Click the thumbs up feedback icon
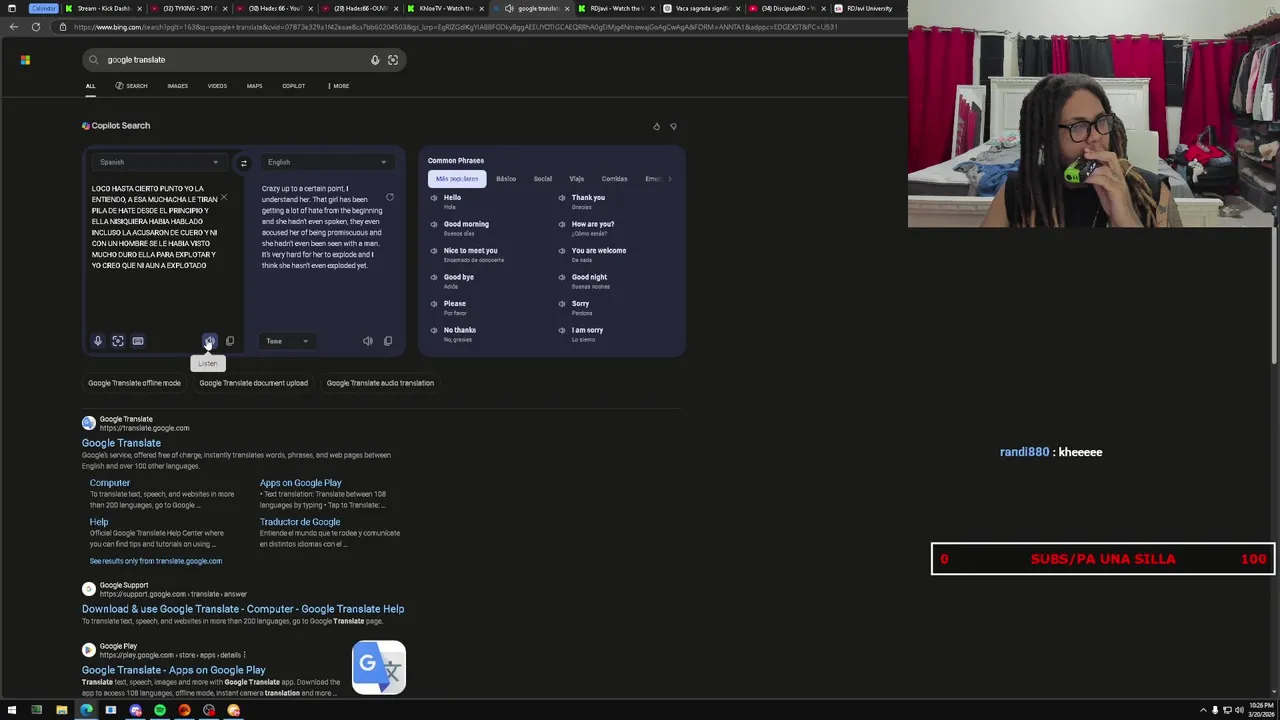Viewport: 1280px width, 720px height. [x=656, y=126]
